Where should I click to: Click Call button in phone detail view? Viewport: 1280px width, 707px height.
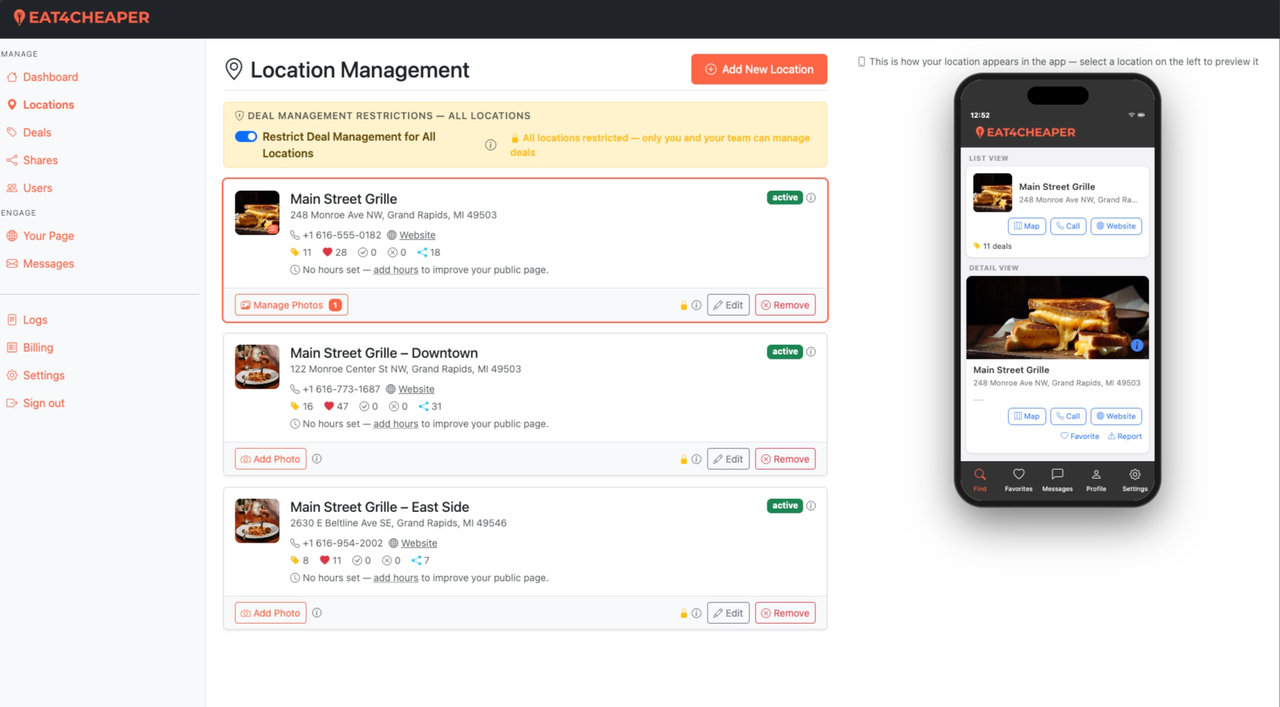[x=1068, y=416]
